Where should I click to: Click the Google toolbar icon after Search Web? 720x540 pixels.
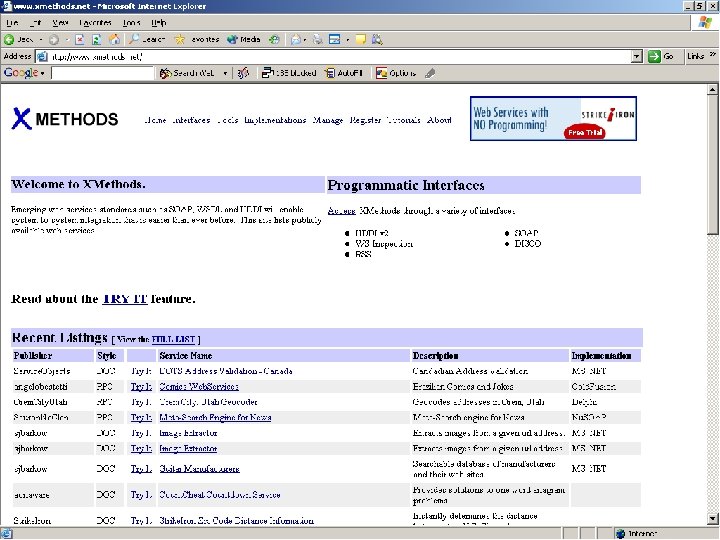coord(243,73)
